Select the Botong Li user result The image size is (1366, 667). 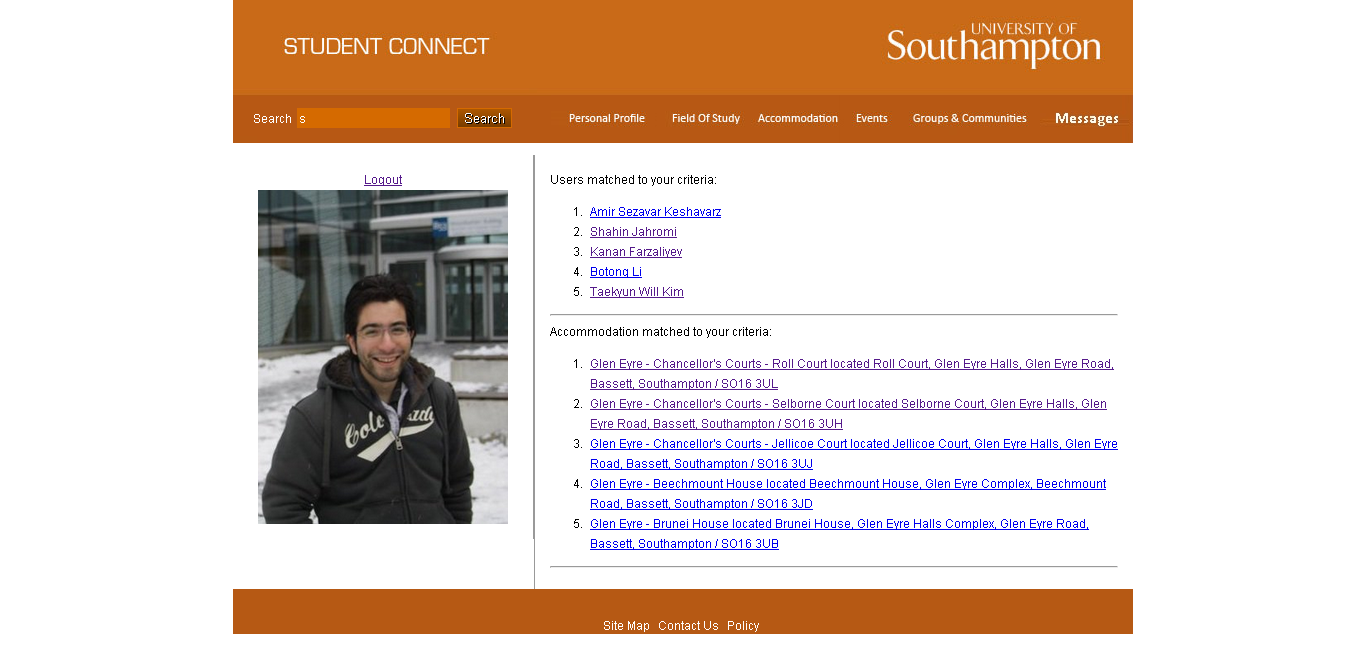coord(616,272)
